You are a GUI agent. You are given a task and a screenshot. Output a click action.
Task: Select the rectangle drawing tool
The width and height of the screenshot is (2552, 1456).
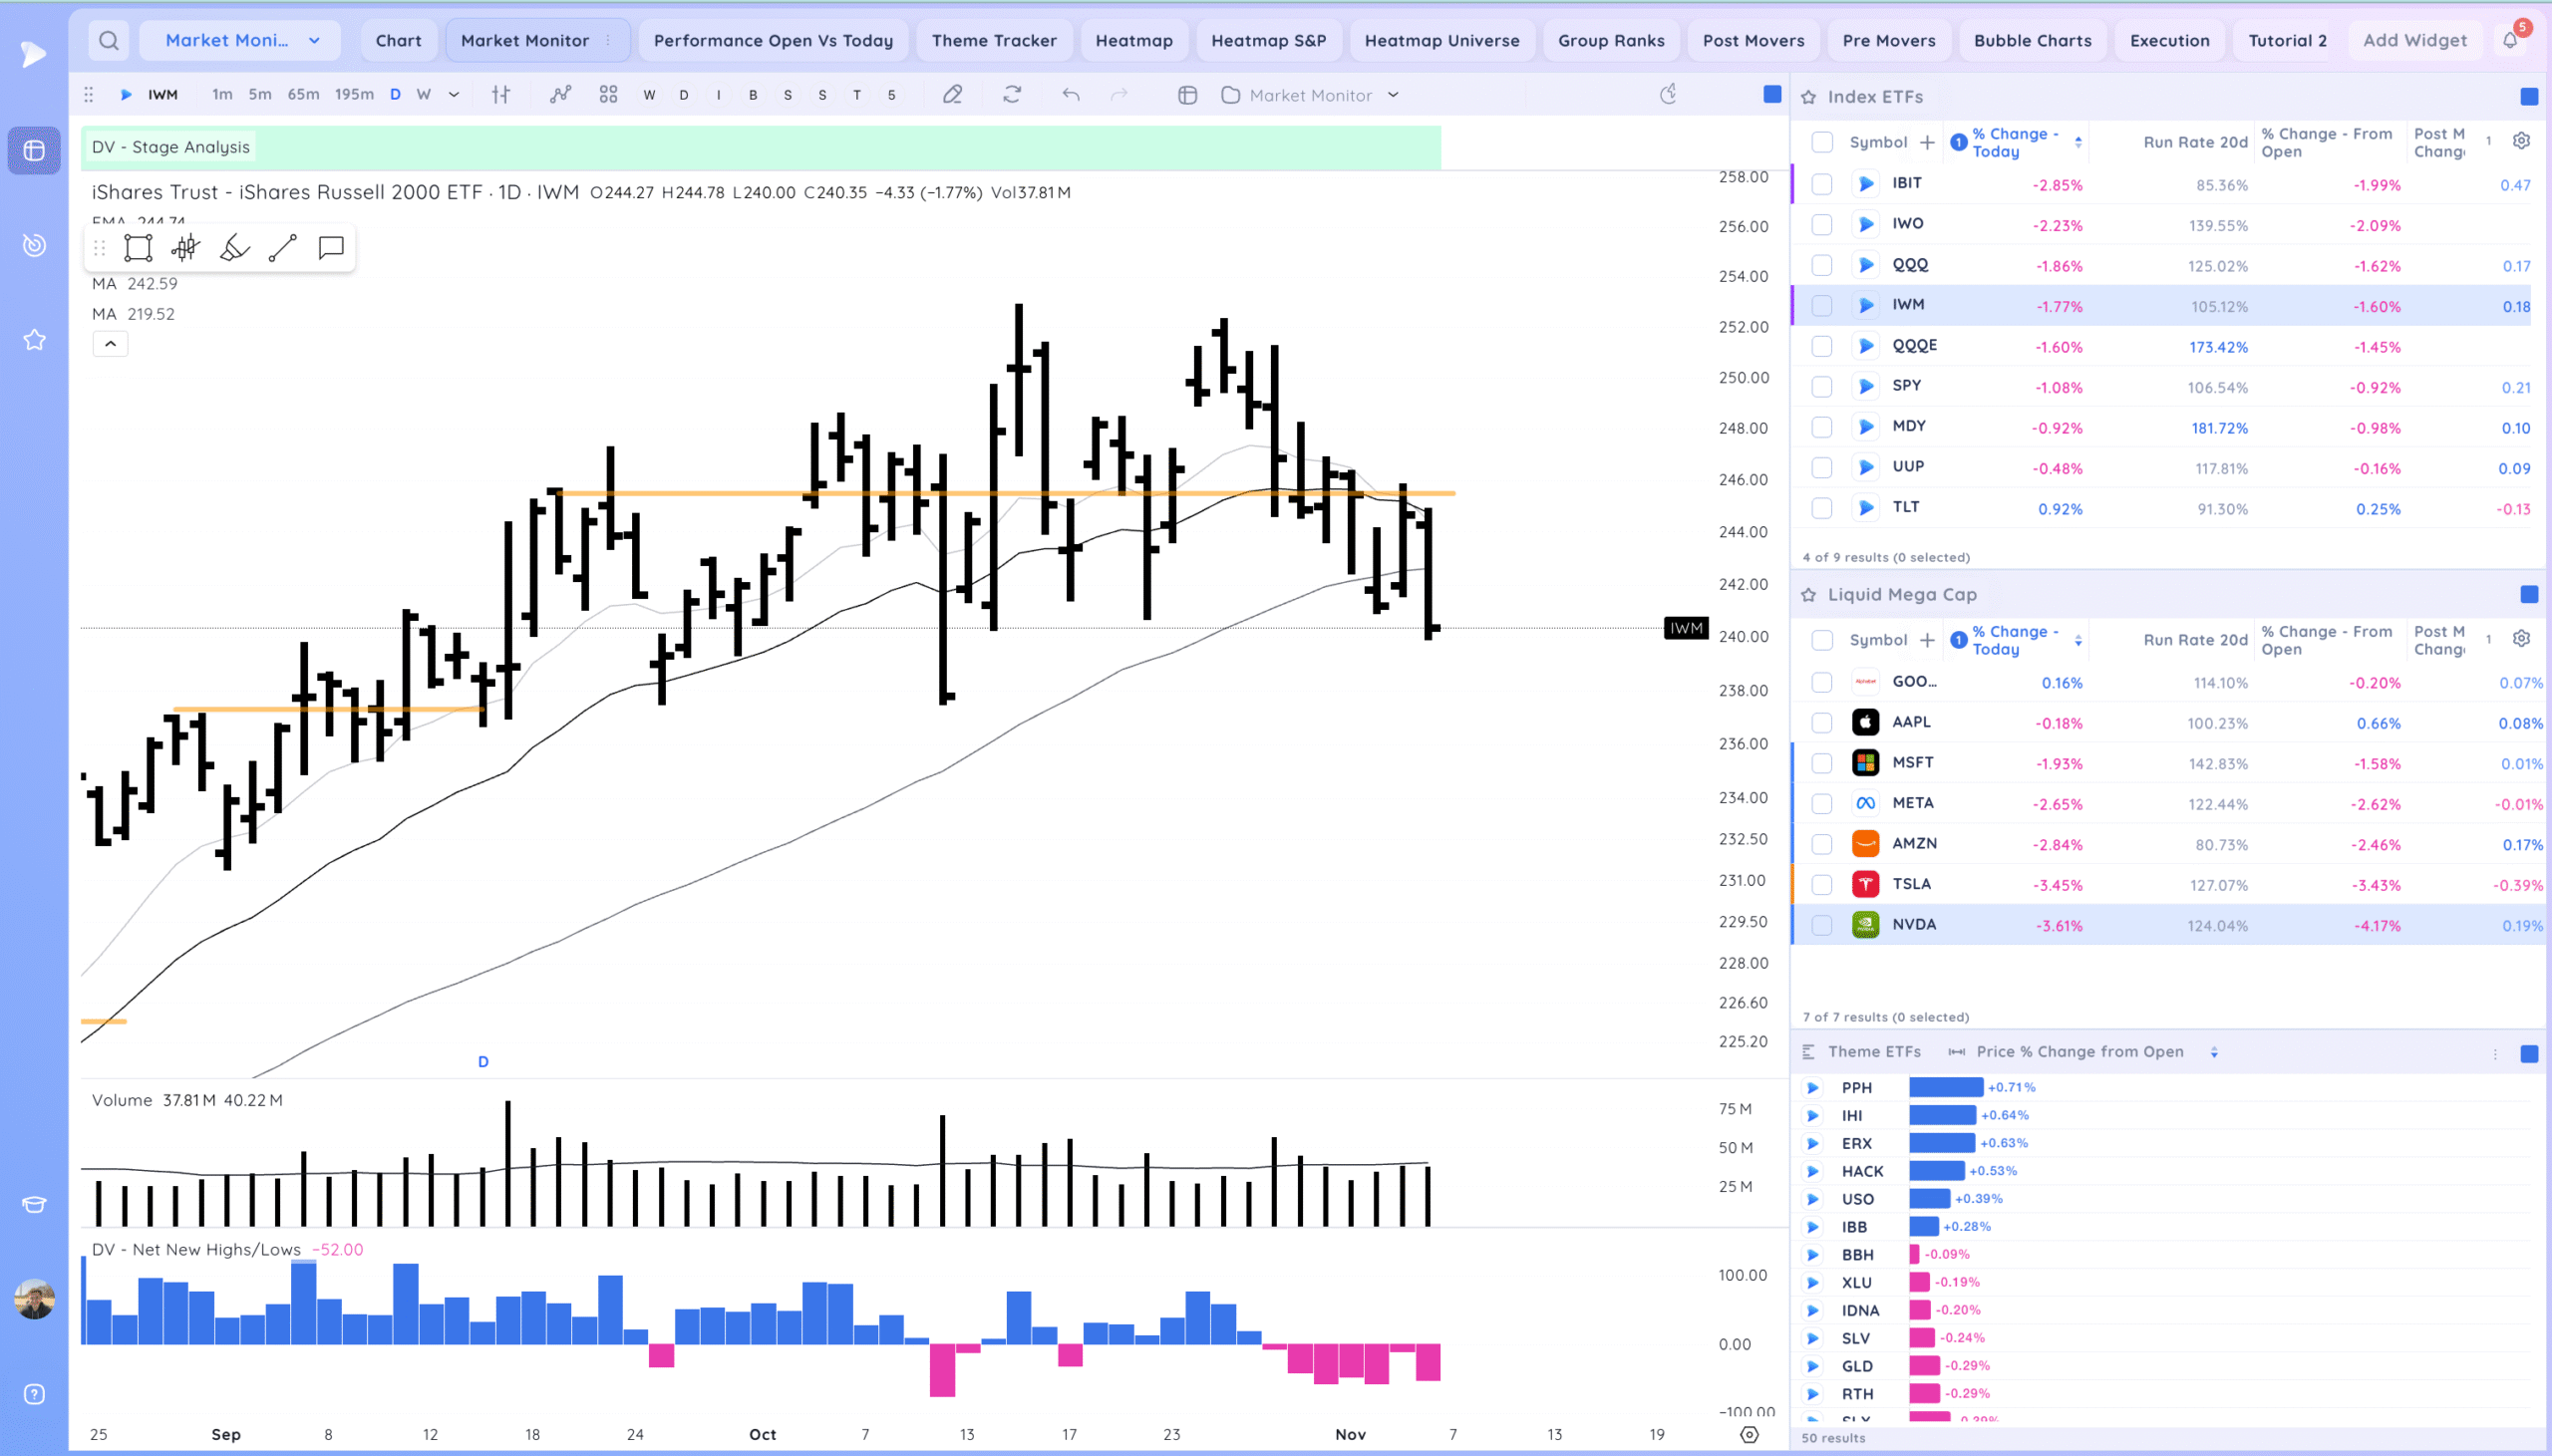(138, 247)
